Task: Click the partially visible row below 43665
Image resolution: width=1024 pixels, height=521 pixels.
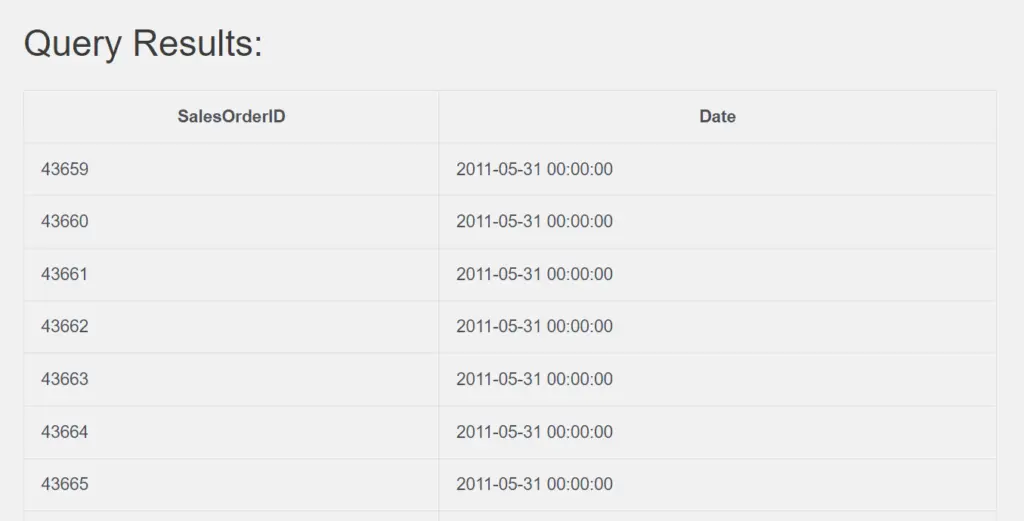Action: [x=510, y=516]
